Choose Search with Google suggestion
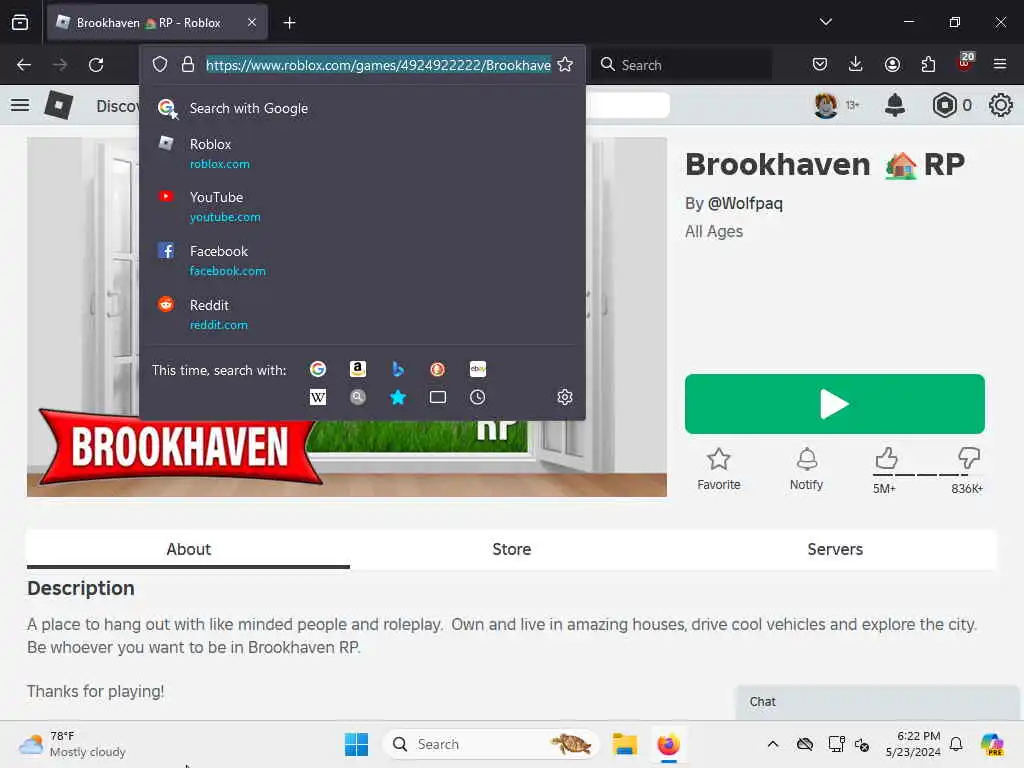 pos(362,108)
